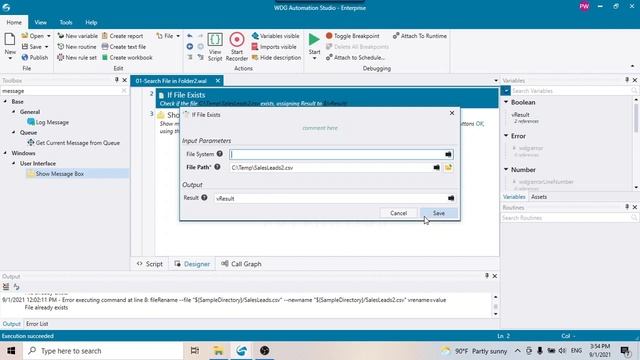Click Toggle Breakpoint
This screenshot has height=360, width=640.
click(353, 36)
